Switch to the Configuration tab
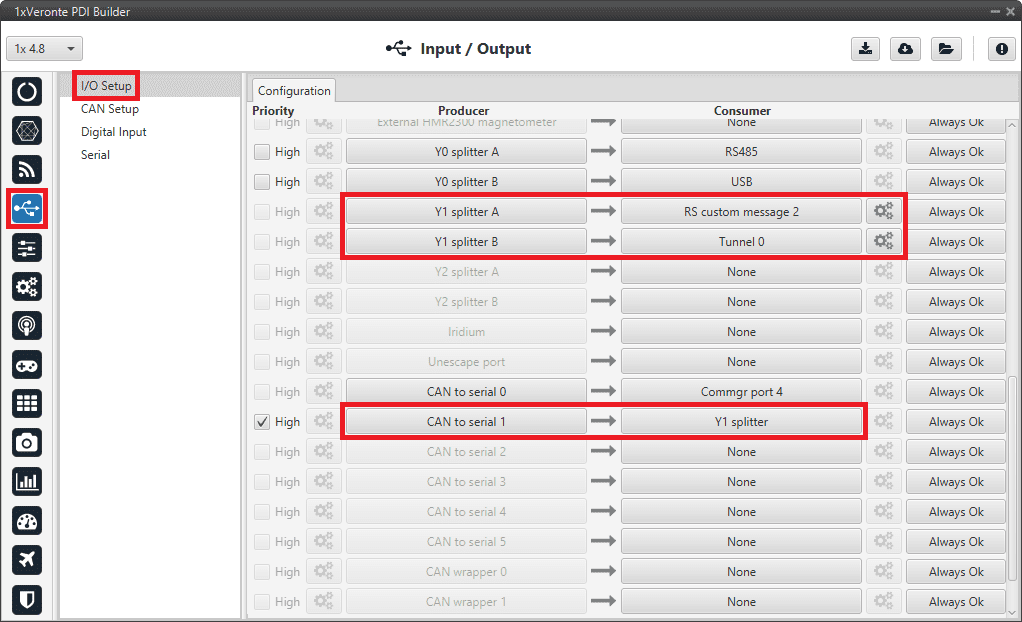 pyautogui.click(x=294, y=91)
